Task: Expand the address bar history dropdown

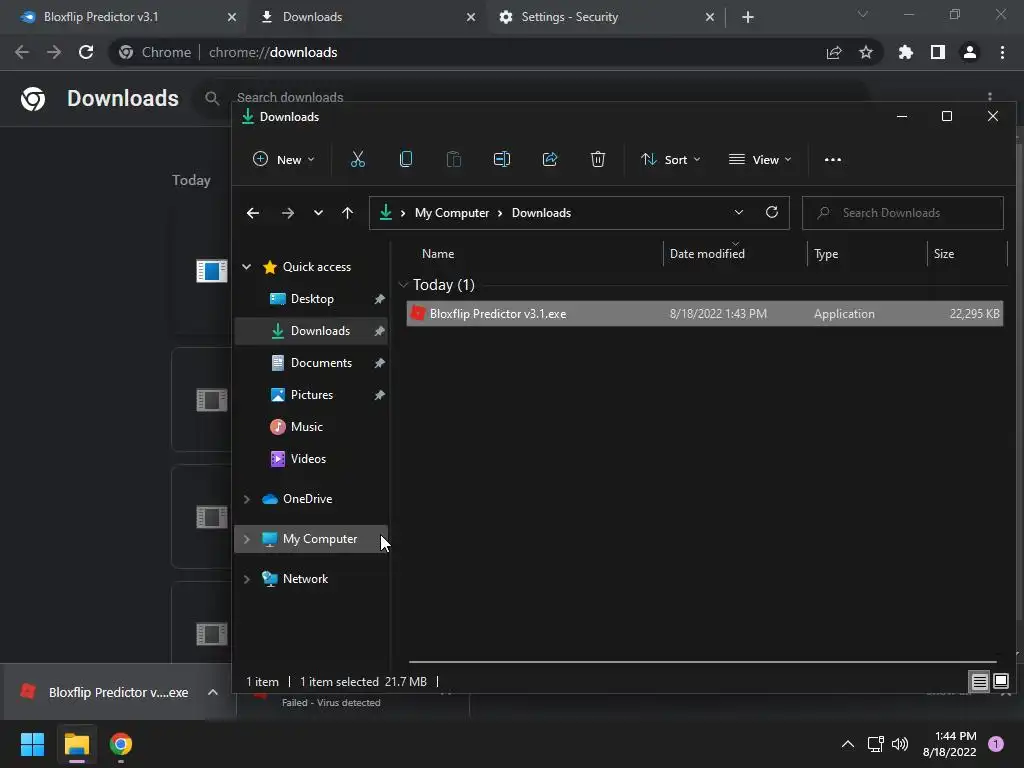Action: 739,212
